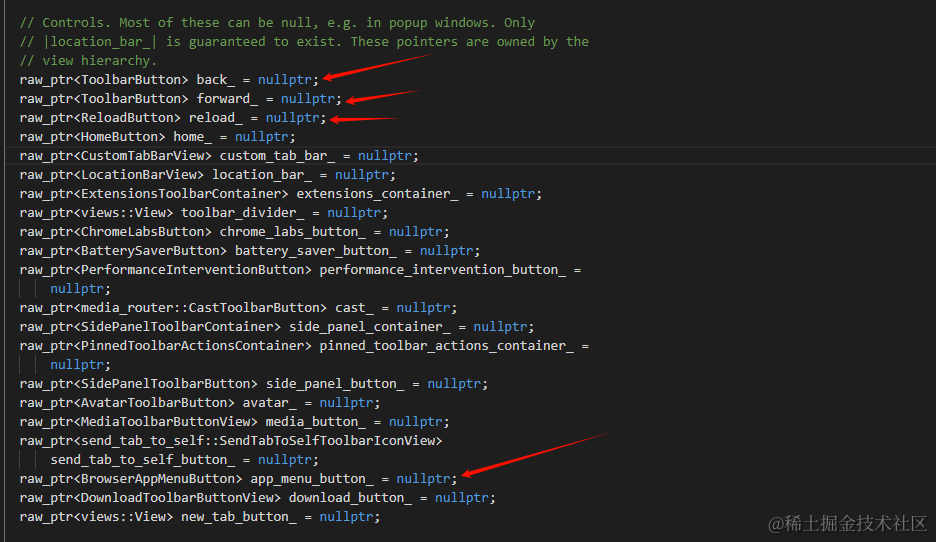The height and width of the screenshot is (542, 936).
Task: Click 'side_panel_button_' identifier
Action: [x=335, y=384]
